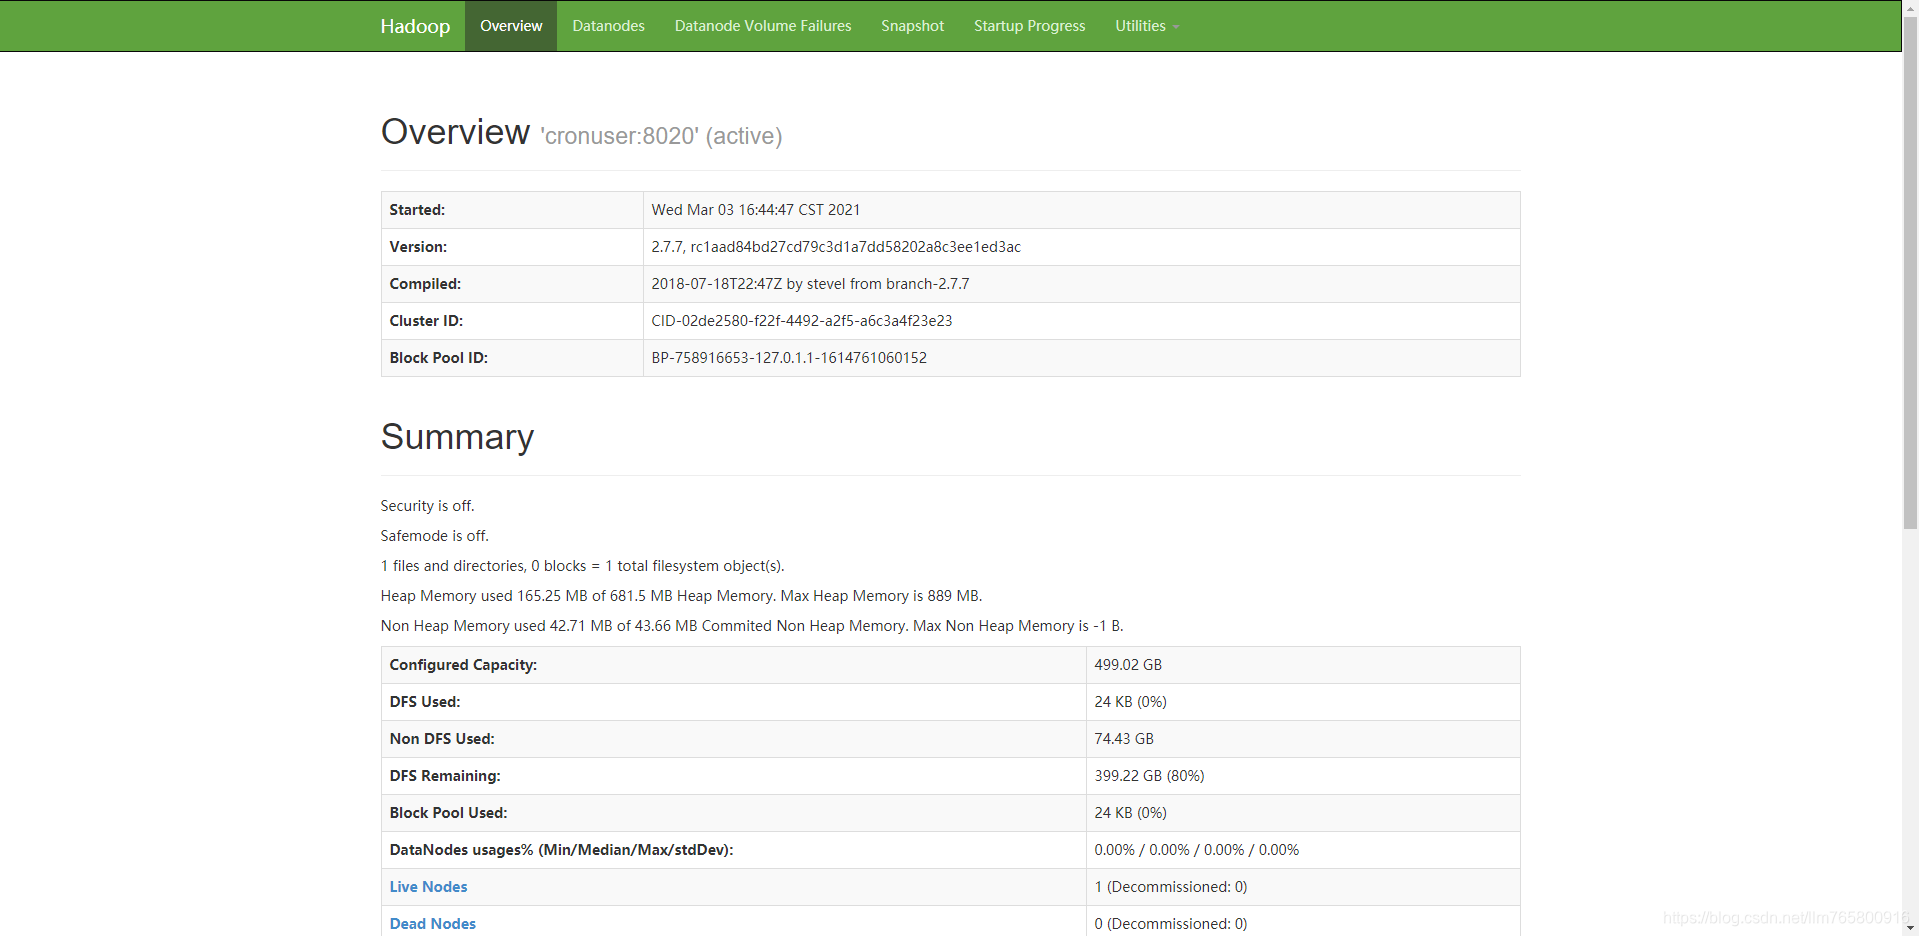The width and height of the screenshot is (1919, 936).
Task: Click the files and directories summary line
Action: [x=582, y=566]
